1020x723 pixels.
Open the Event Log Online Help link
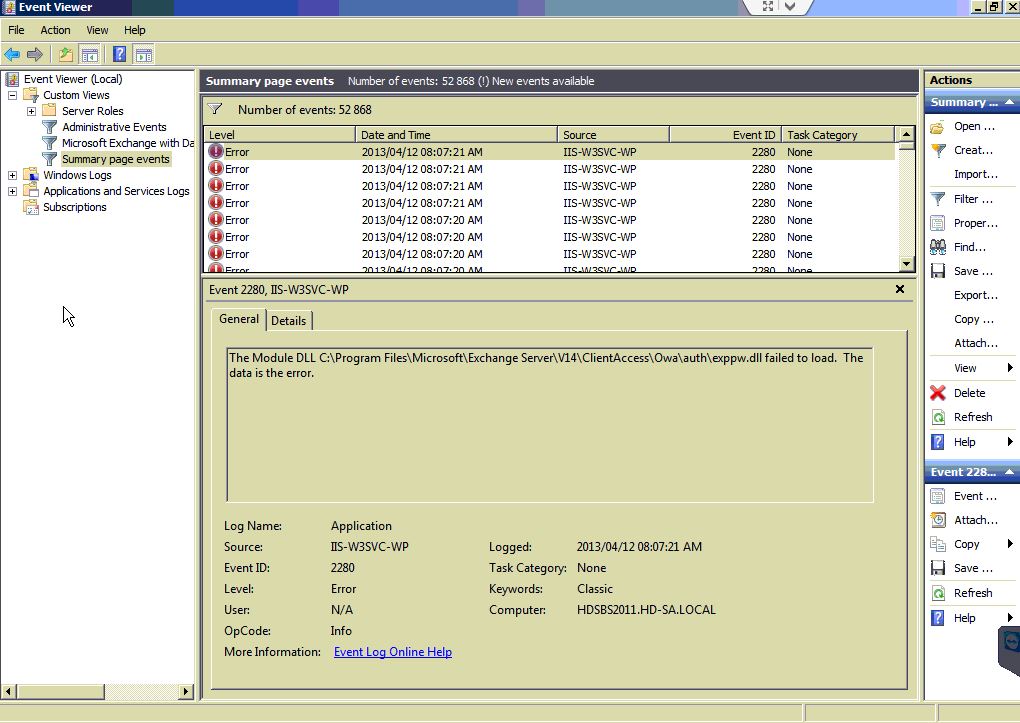tap(393, 652)
